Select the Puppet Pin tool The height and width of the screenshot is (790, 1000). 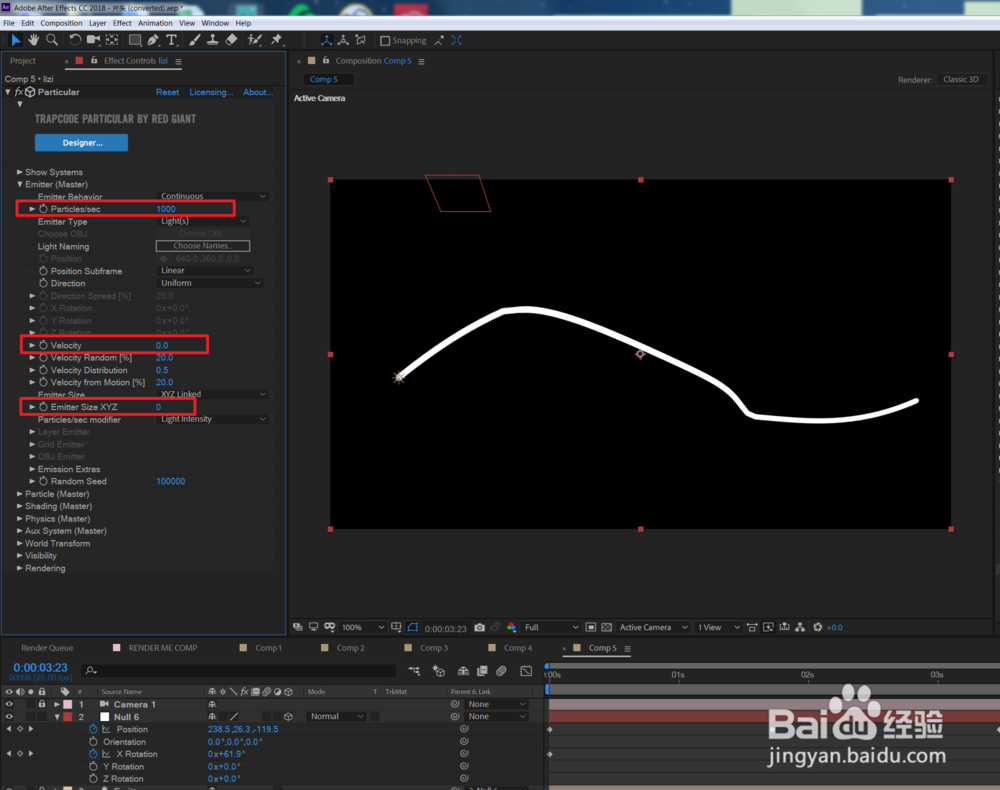tap(277, 40)
